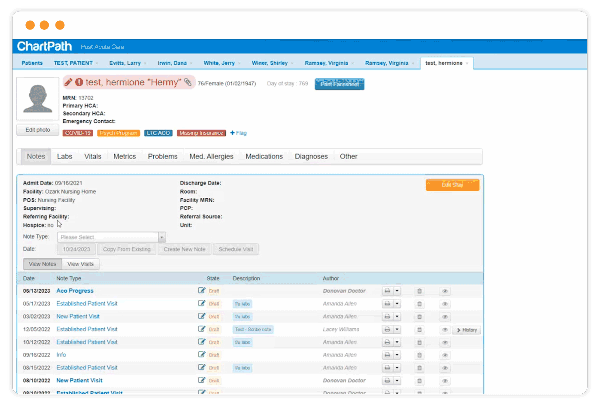Toggle the eye icon in the Info row

[445, 355]
